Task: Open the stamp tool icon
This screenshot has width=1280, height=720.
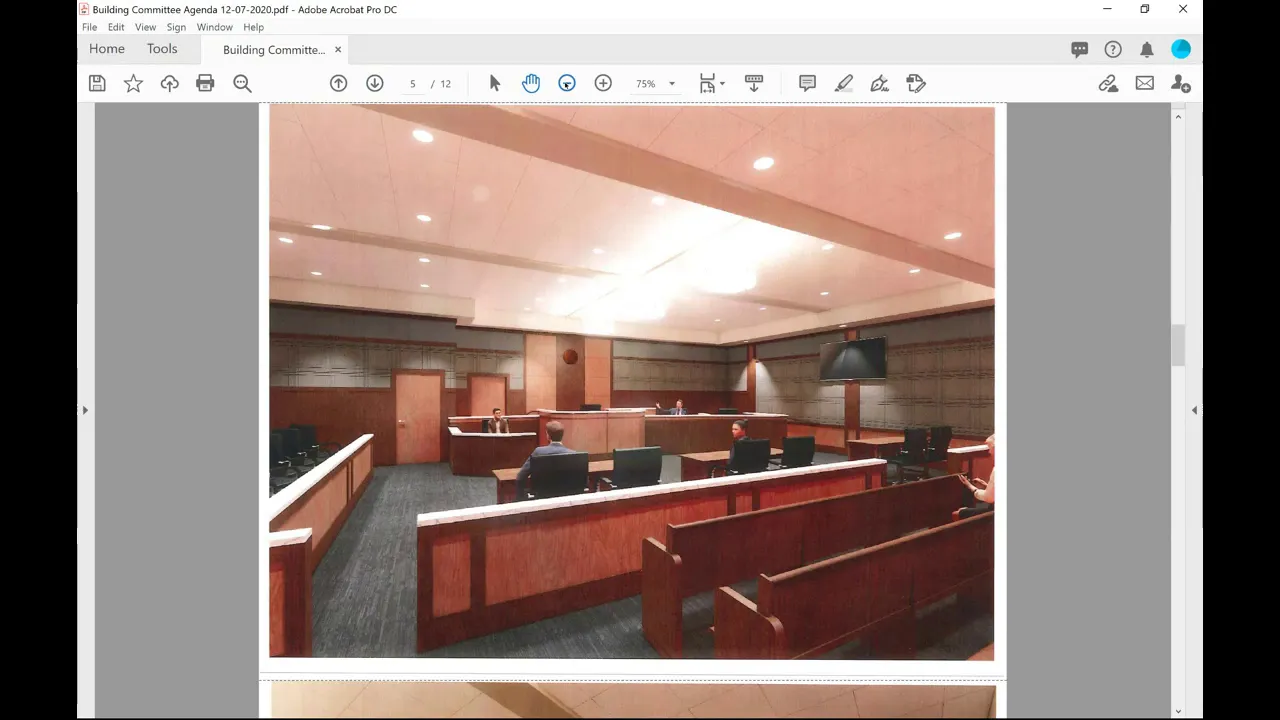Action: 916,84
